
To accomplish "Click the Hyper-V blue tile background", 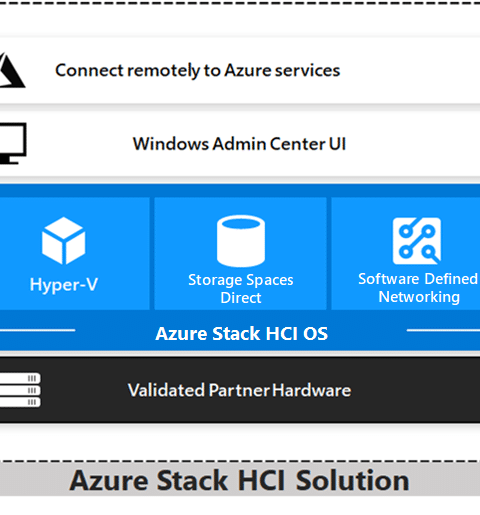I will tap(75, 253).
